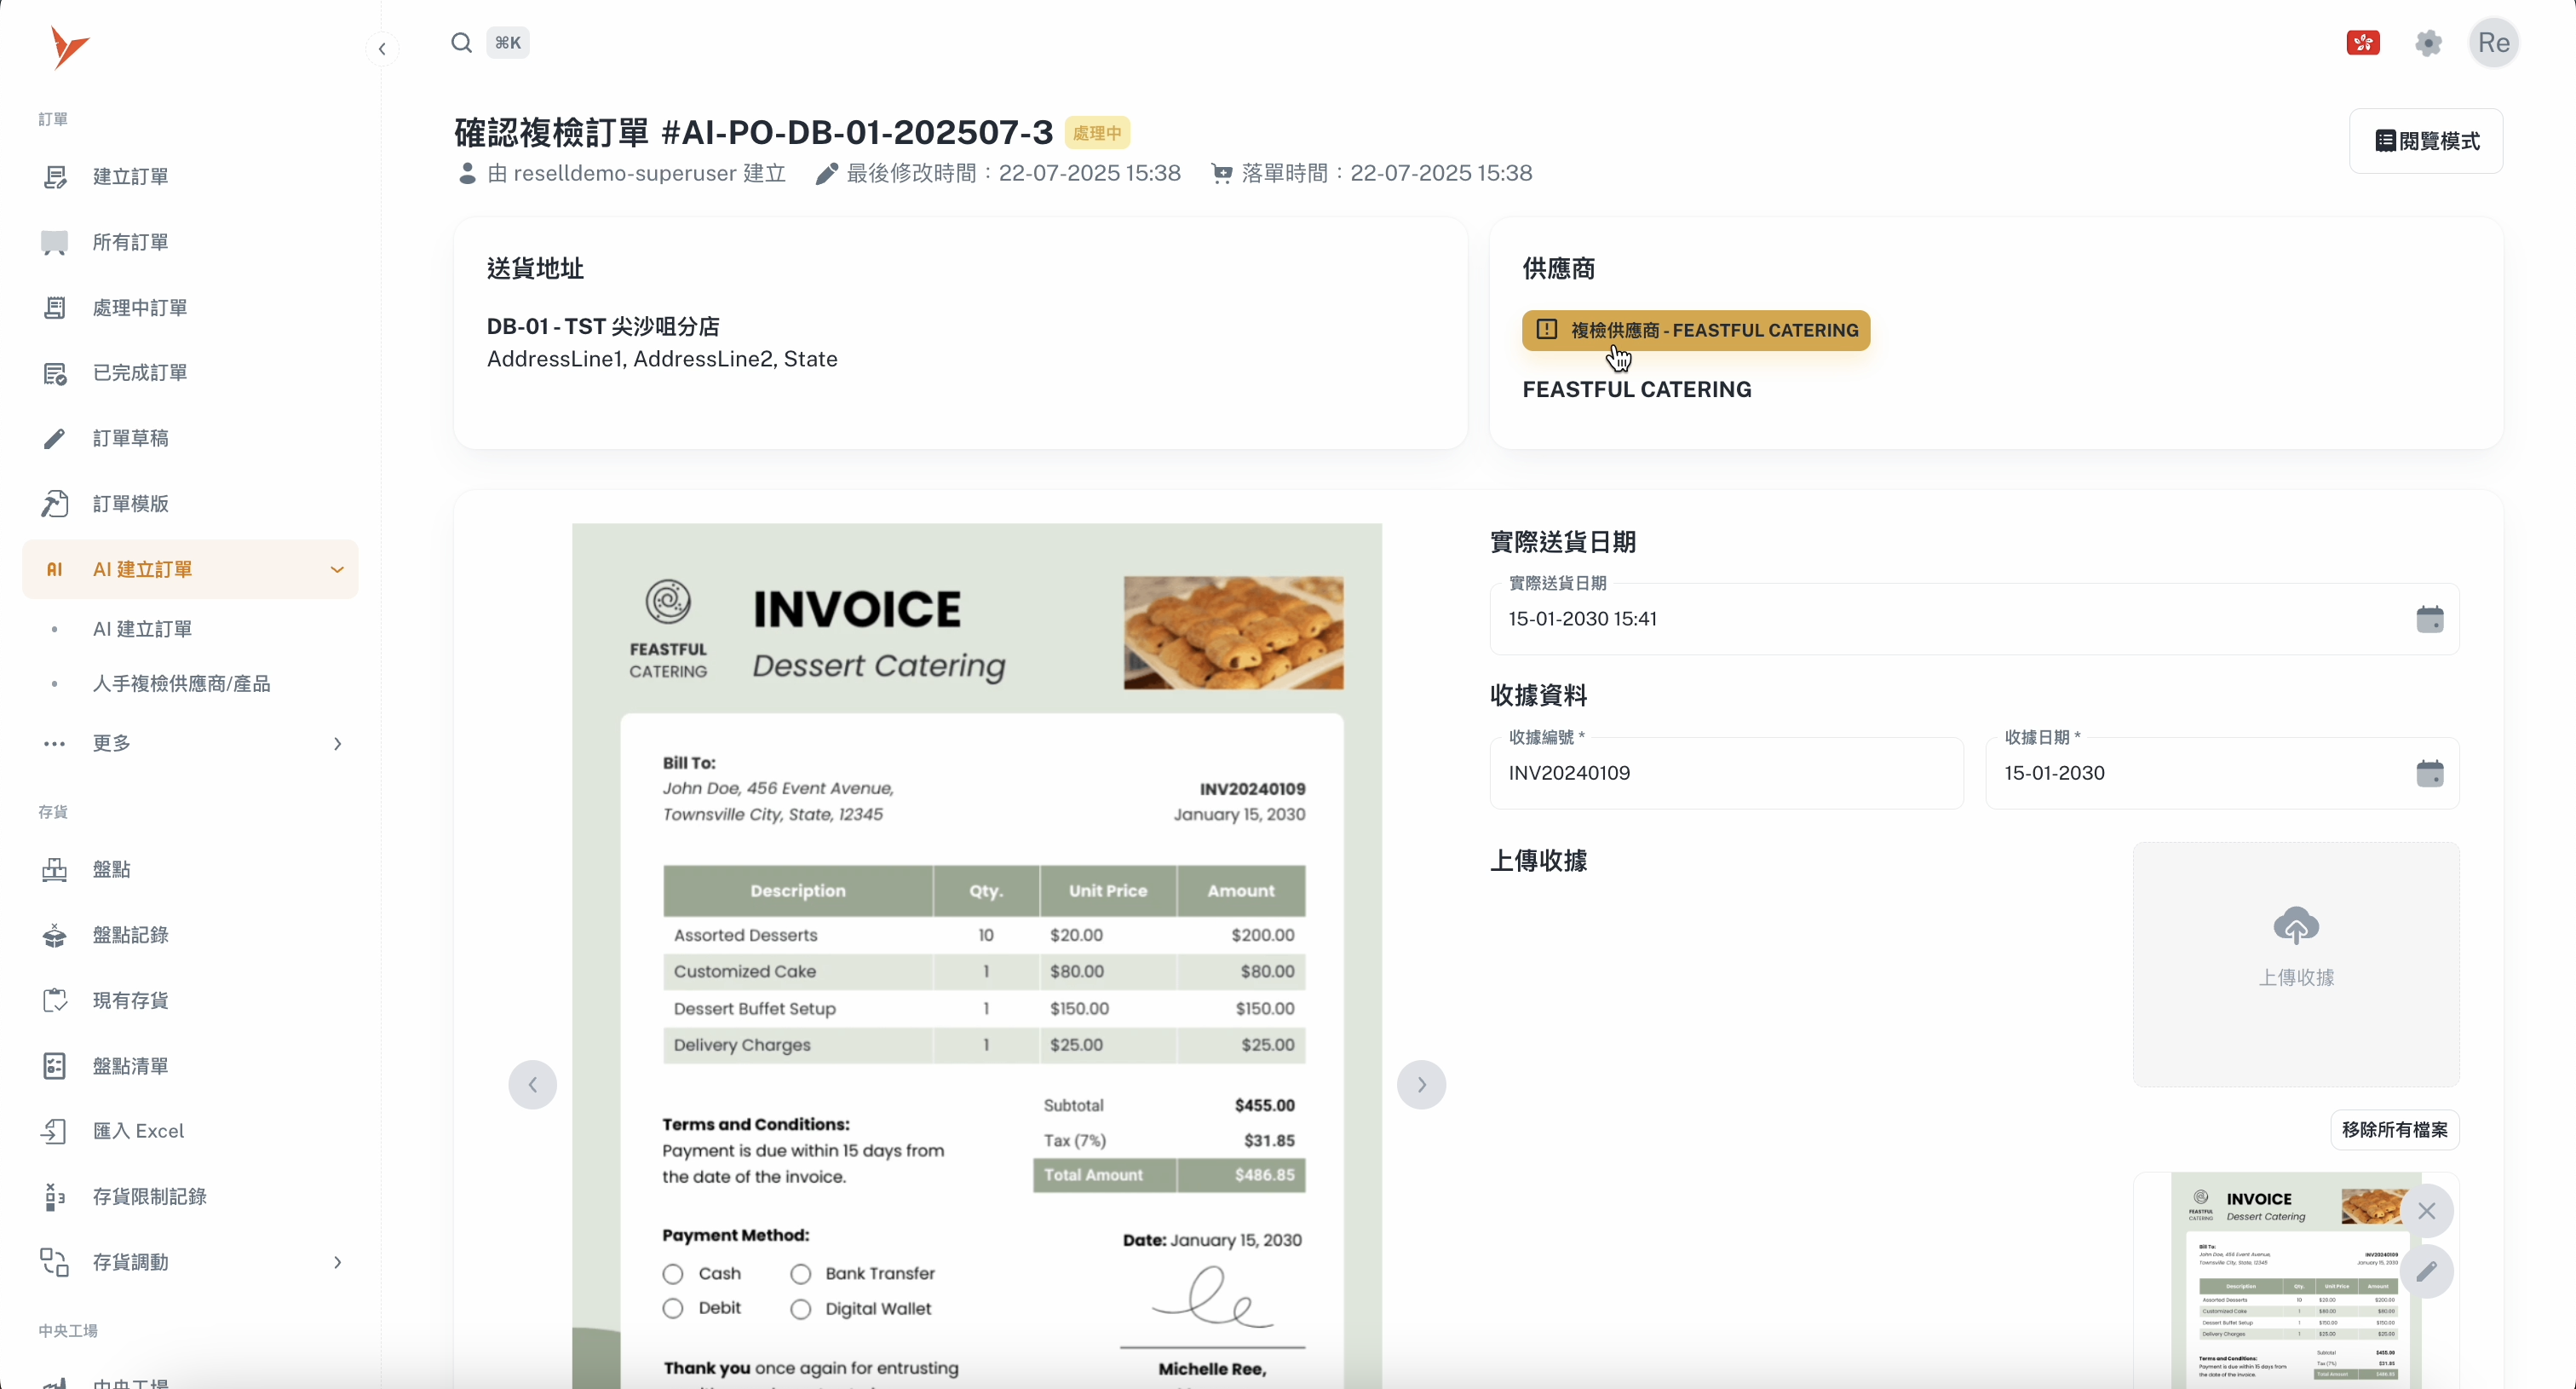Open the Re user avatar menu
Viewport: 2576px width, 1389px height.
2494,43
